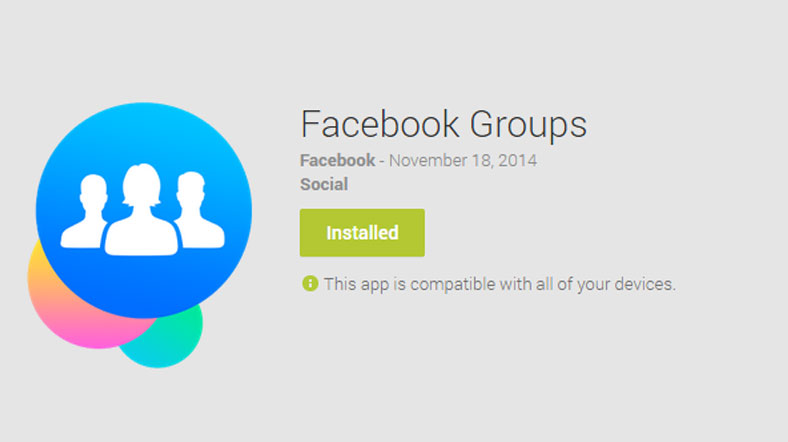Viewport: 788px width, 442px height.
Task: Open the Facebook developer link
Action: pyautogui.click(x=337, y=160)
